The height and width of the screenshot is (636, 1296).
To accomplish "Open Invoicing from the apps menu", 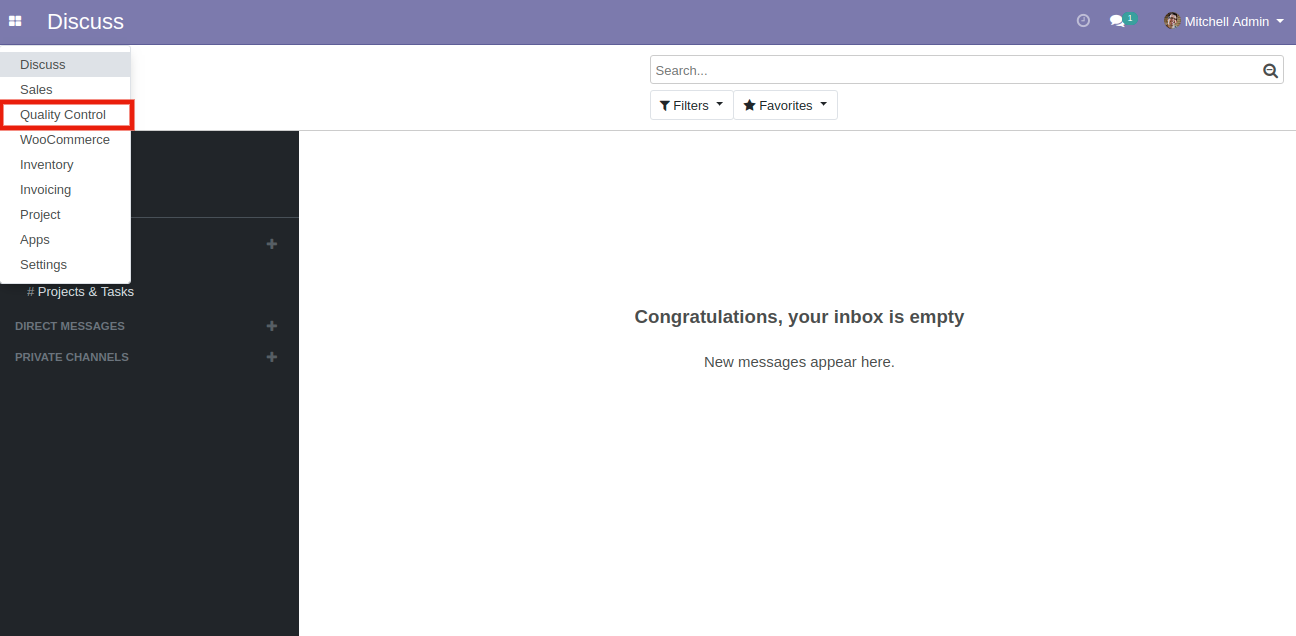I will [x=46, y=190].
